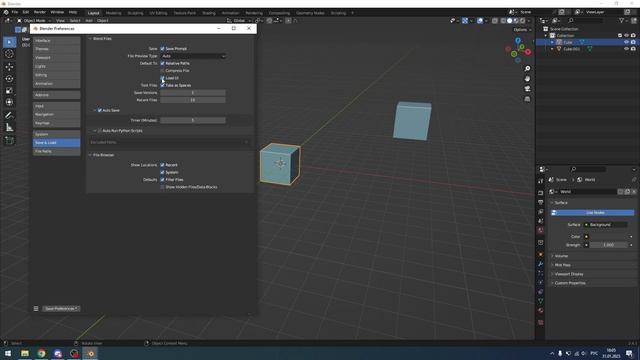Open the File Paths preferences tab
This screenshot has width=640, height=360.
56,151
